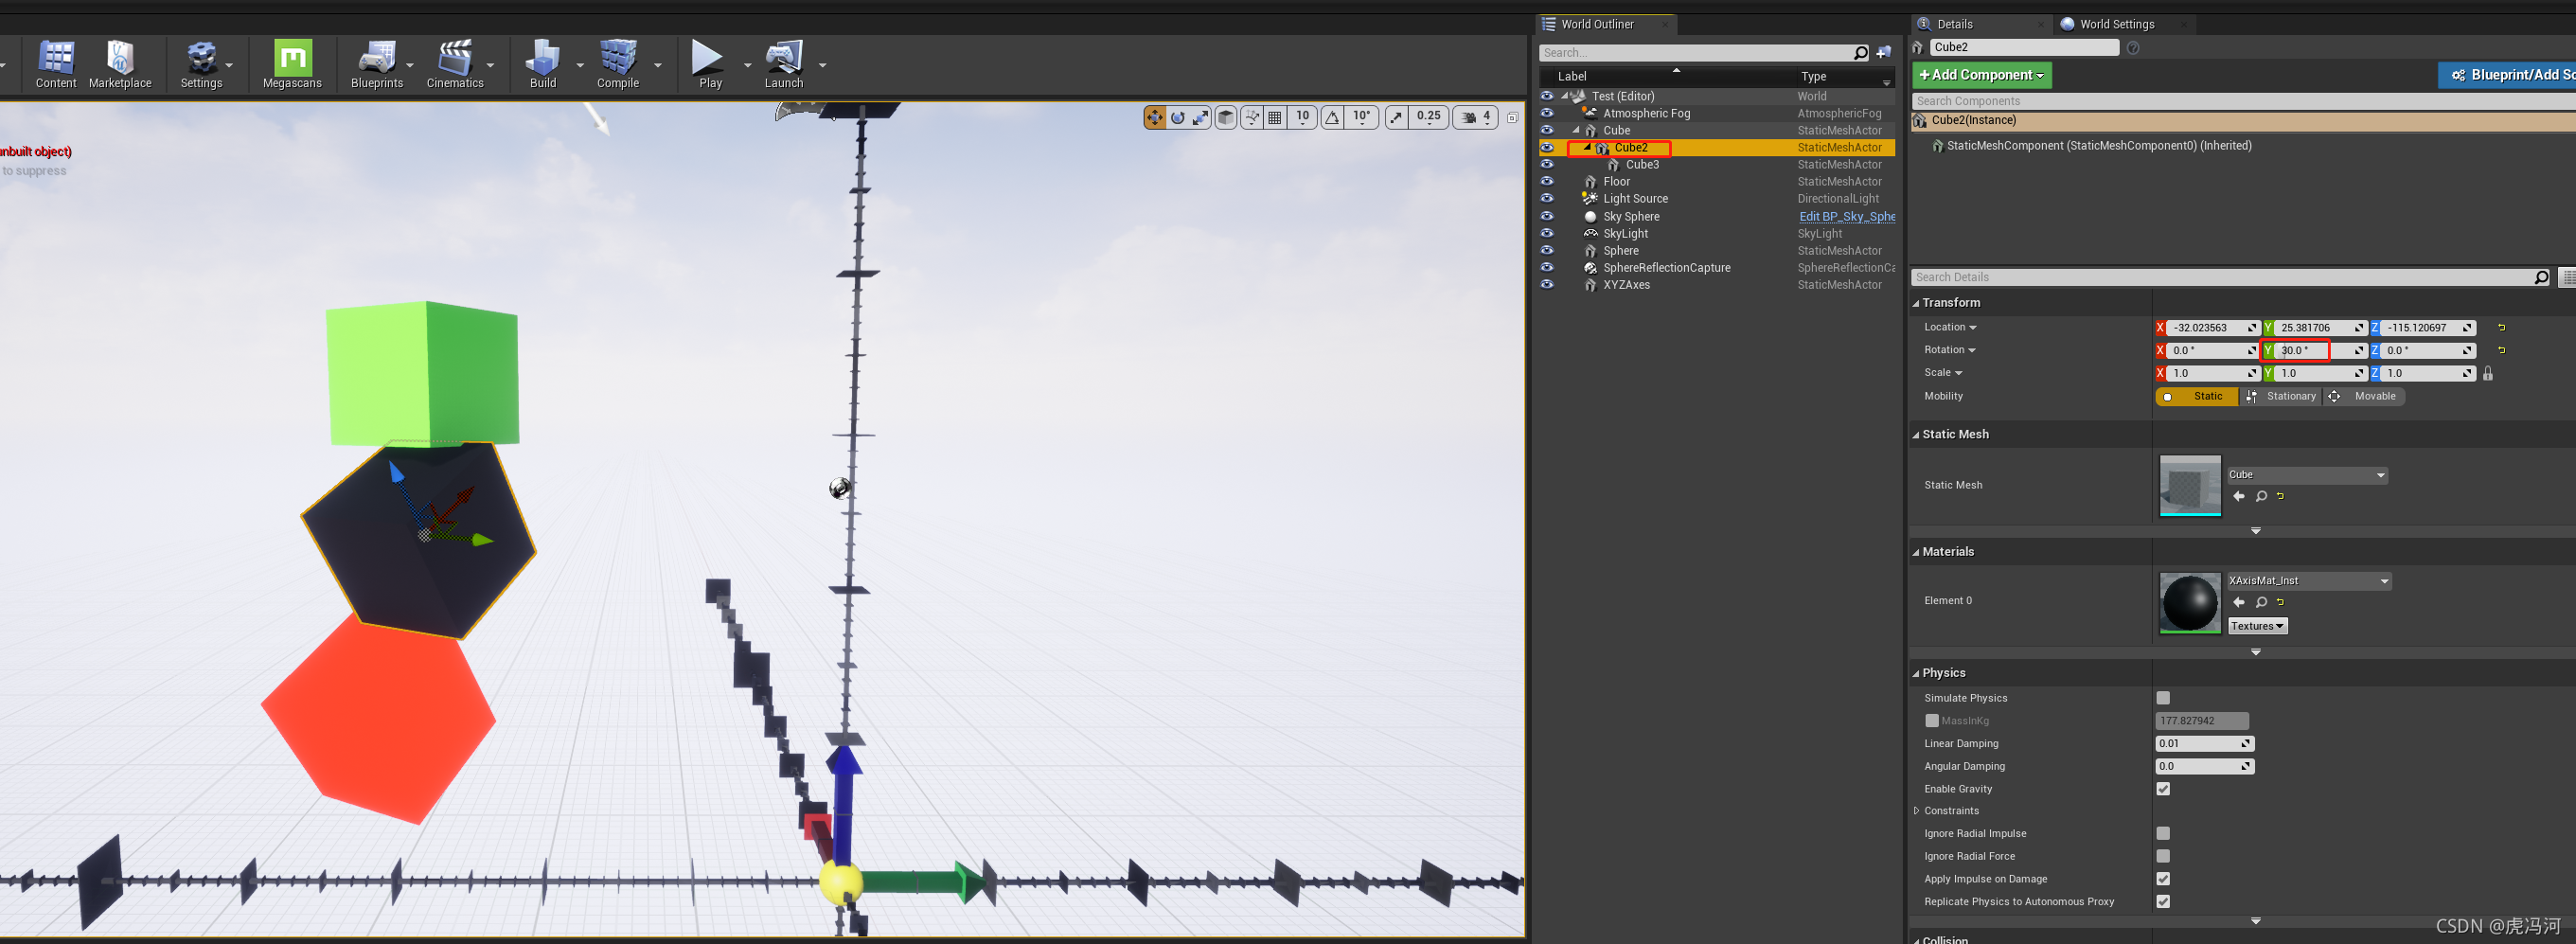Open the Textures dropdown button
The height and width of the screenshot is (944, 2576).
tap(2258, 627)
